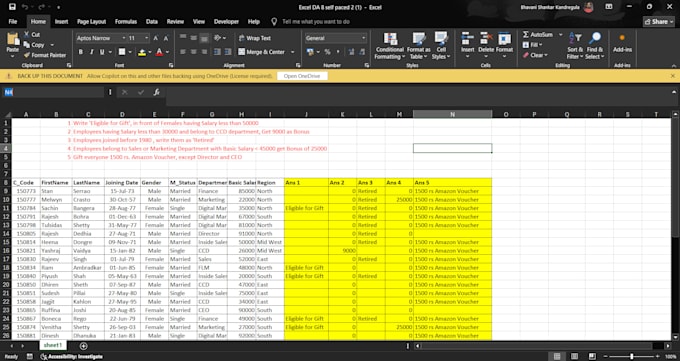Open the Font group dialog launcher

click(170, 65)
